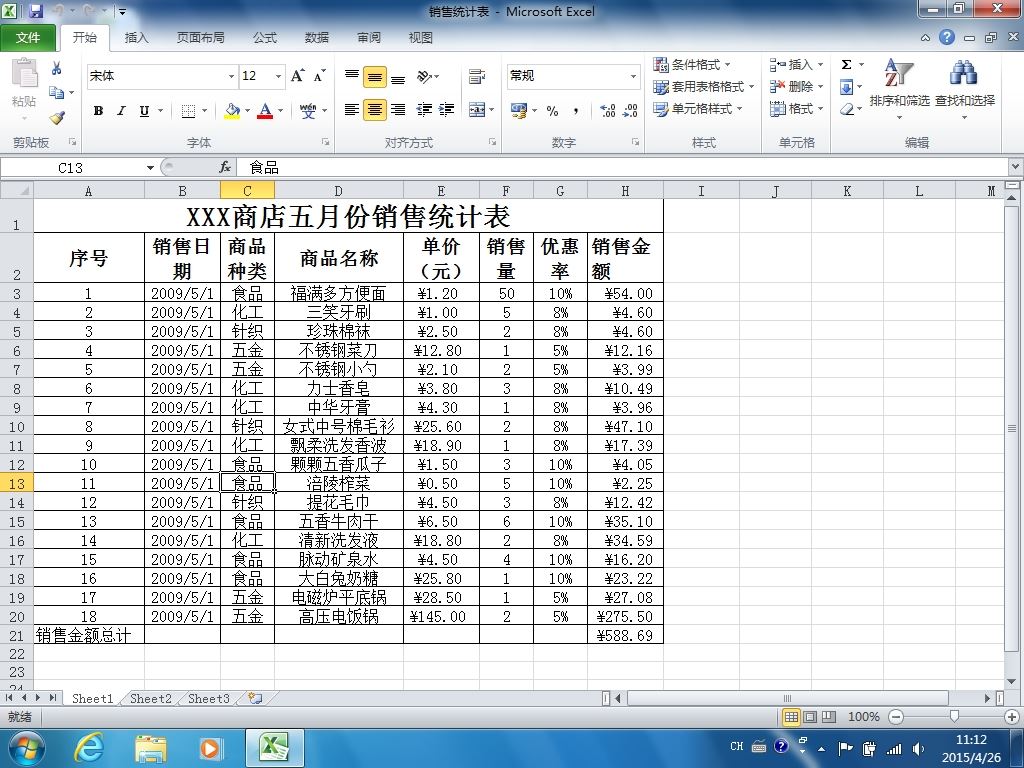Viewport: 1024px width, 768px height.
Task: Switch to the 审阅 tab
Action: [x=369, y=38]
